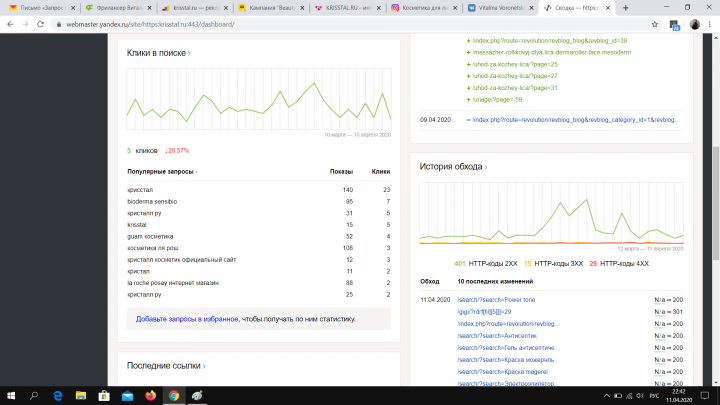Open 'Последние ссылки' section heading

166,366
